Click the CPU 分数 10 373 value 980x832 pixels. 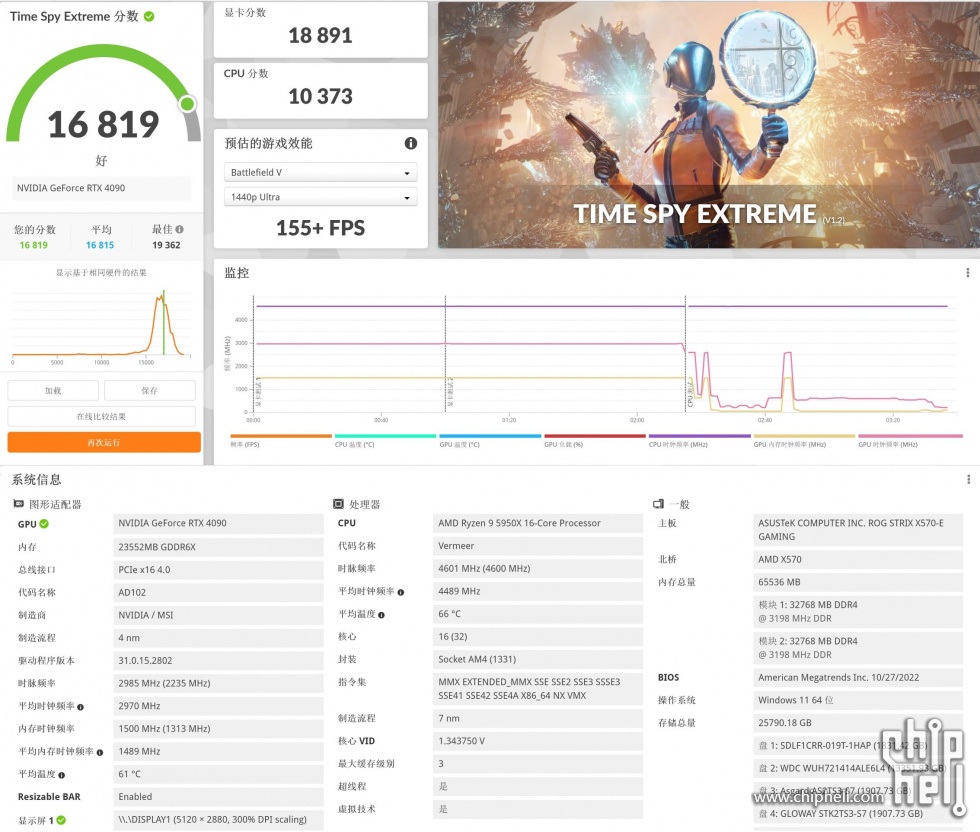click(x=320, y=96)
